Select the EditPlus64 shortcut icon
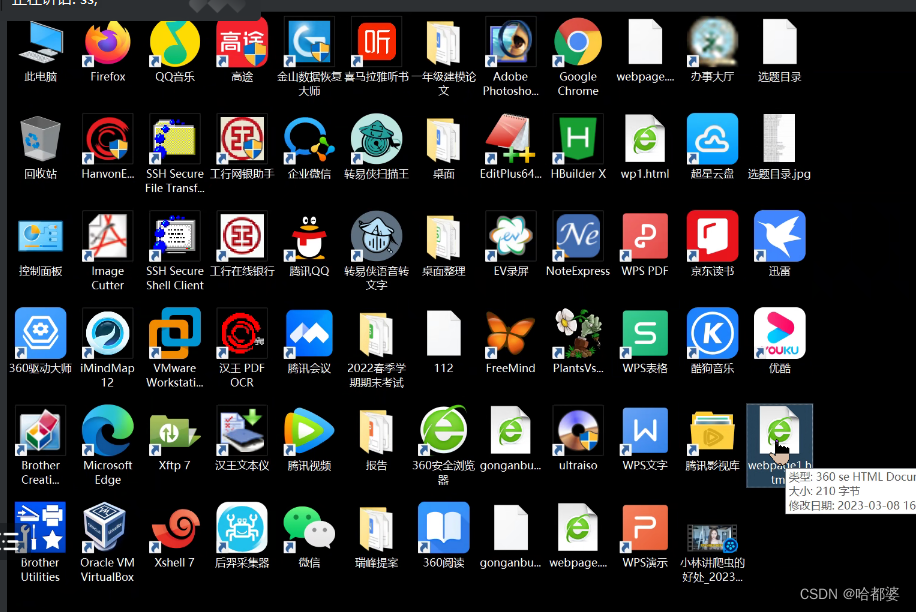Screen dimensions: 916x612 click(511, 139)
